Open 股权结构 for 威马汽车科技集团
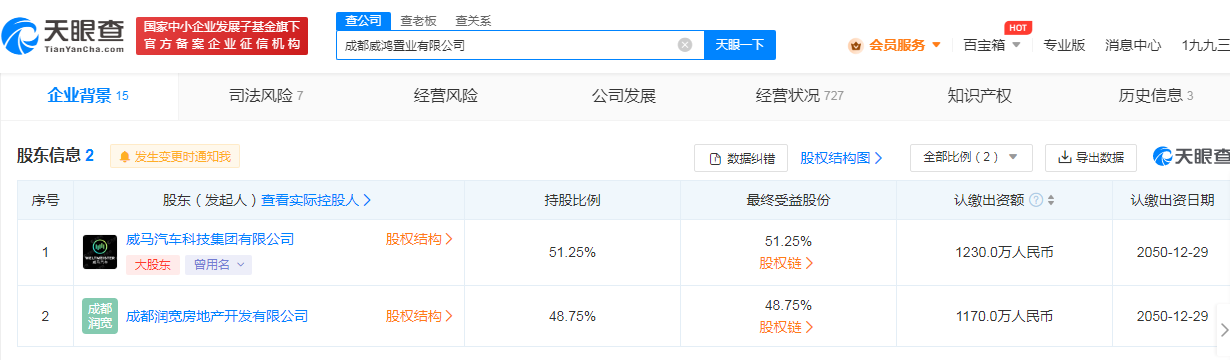The height and width of the screenshot is (360, 1230). 419,239
